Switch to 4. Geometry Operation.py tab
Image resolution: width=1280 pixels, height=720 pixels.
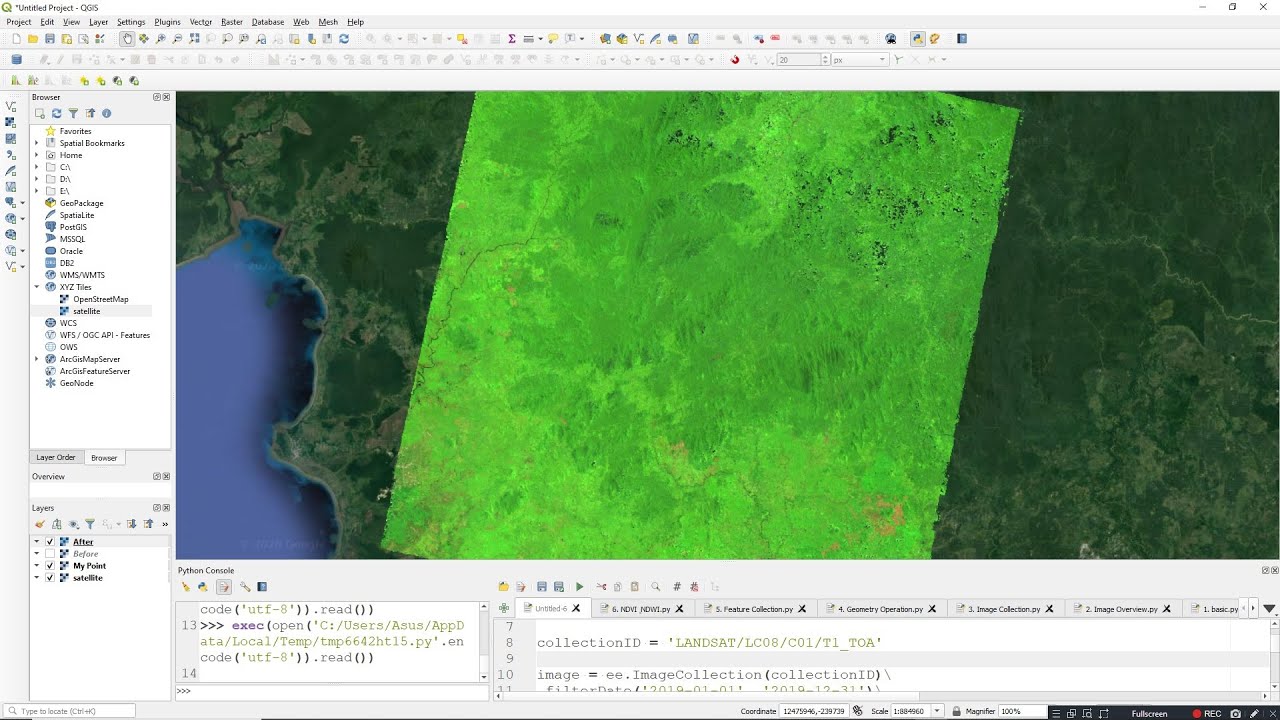(x=880, y=609)
